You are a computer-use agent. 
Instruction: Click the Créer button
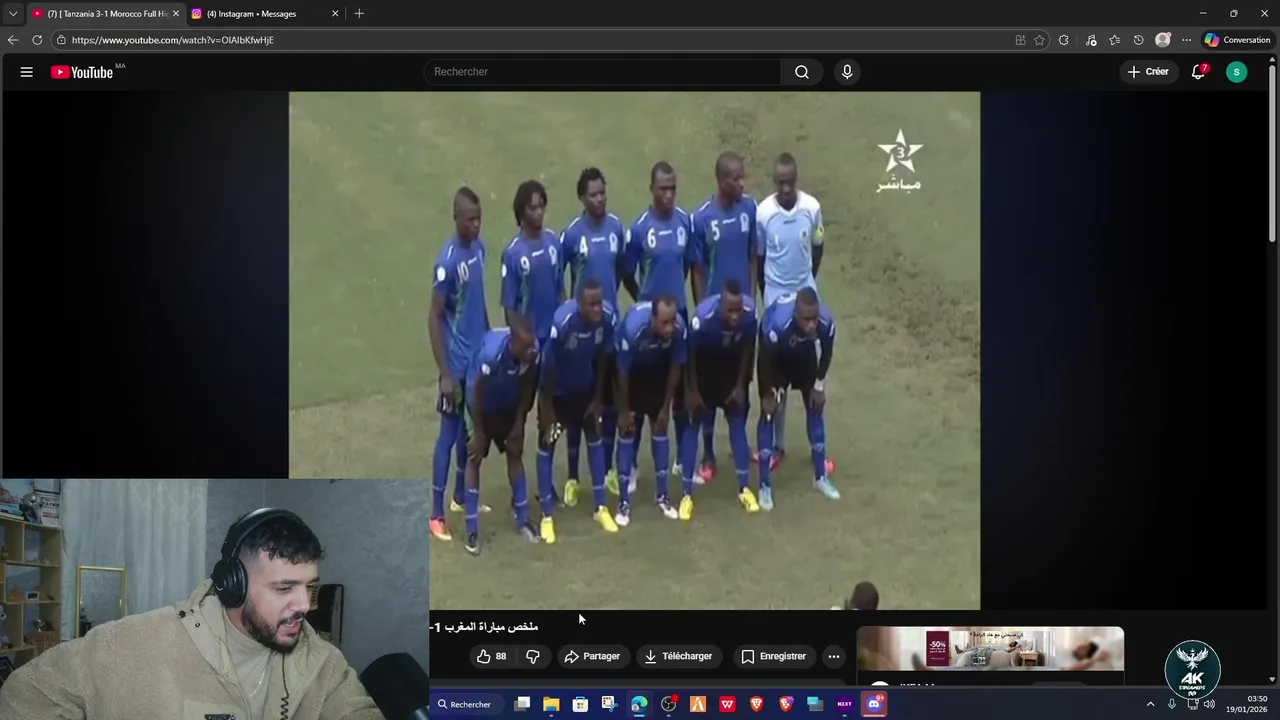tap(1148, 72)
